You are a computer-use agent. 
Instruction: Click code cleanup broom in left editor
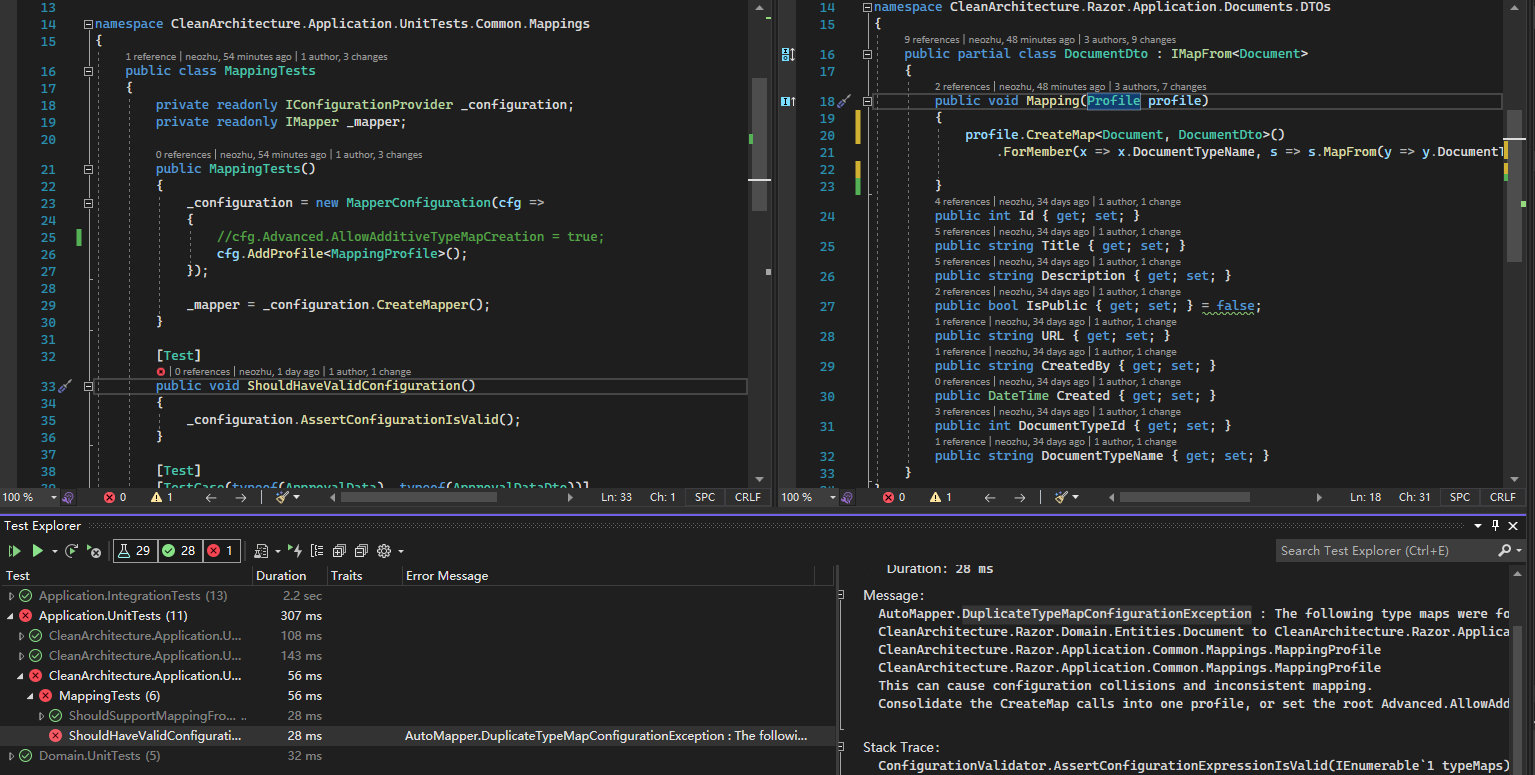pyautogui.click(x=283, y=497)
